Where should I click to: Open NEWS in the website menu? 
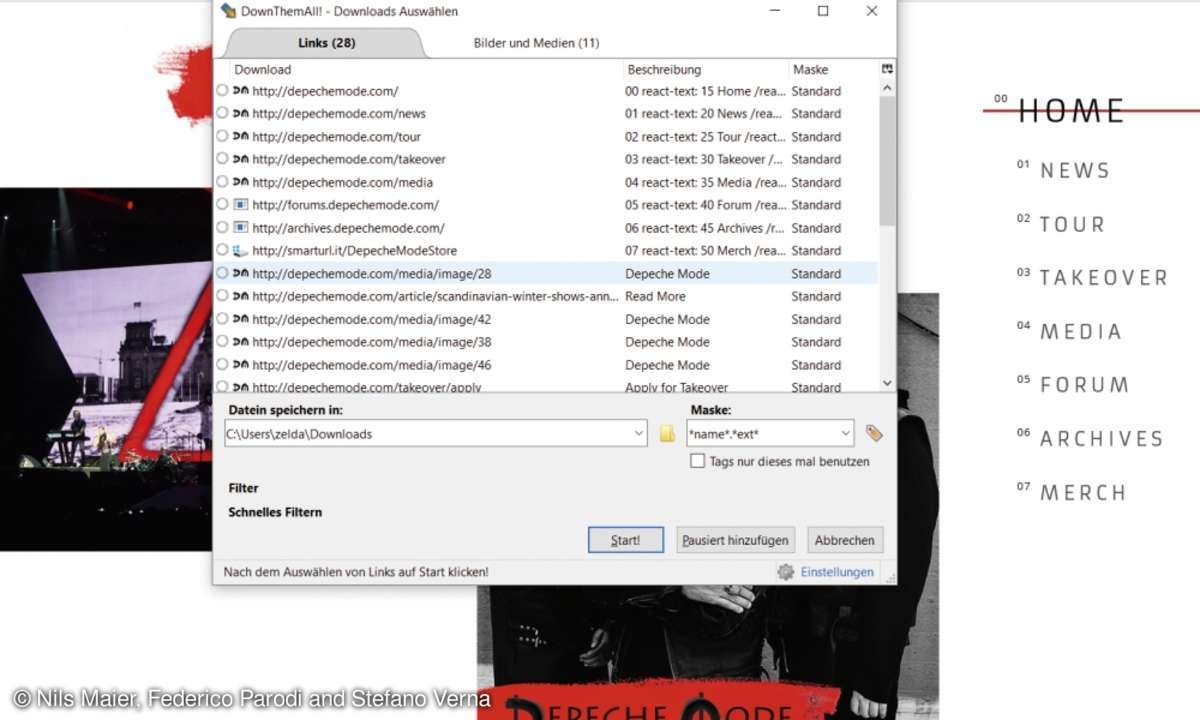click(1075, 170)
